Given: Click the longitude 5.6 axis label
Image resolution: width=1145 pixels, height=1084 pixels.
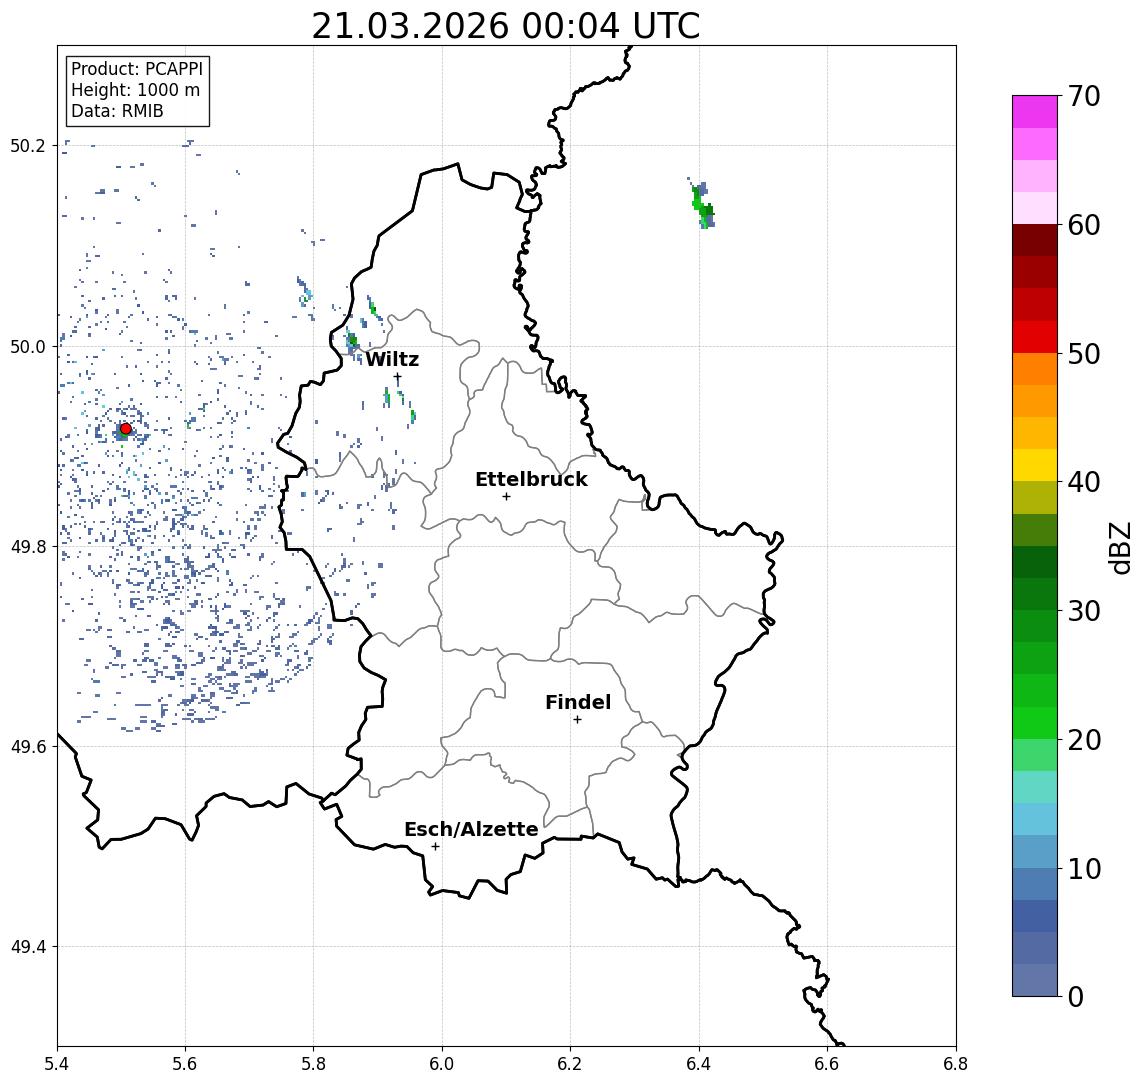Looking at the screenshot, I should coord(185,1064).
